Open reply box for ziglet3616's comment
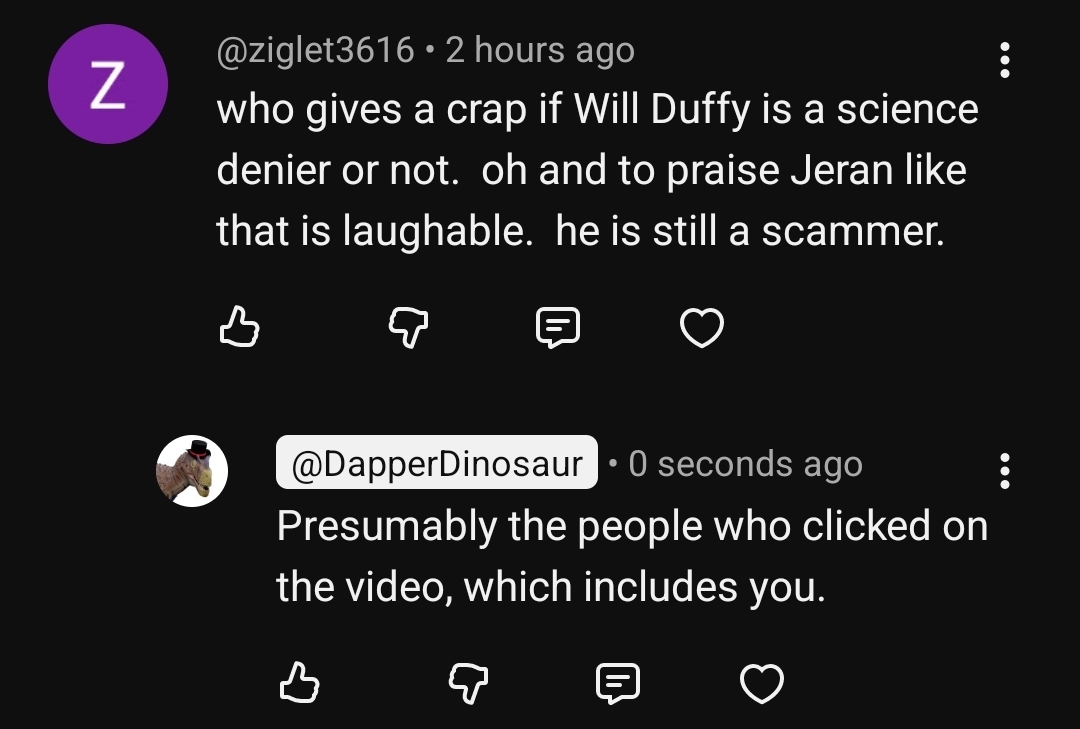 [557, 327]
